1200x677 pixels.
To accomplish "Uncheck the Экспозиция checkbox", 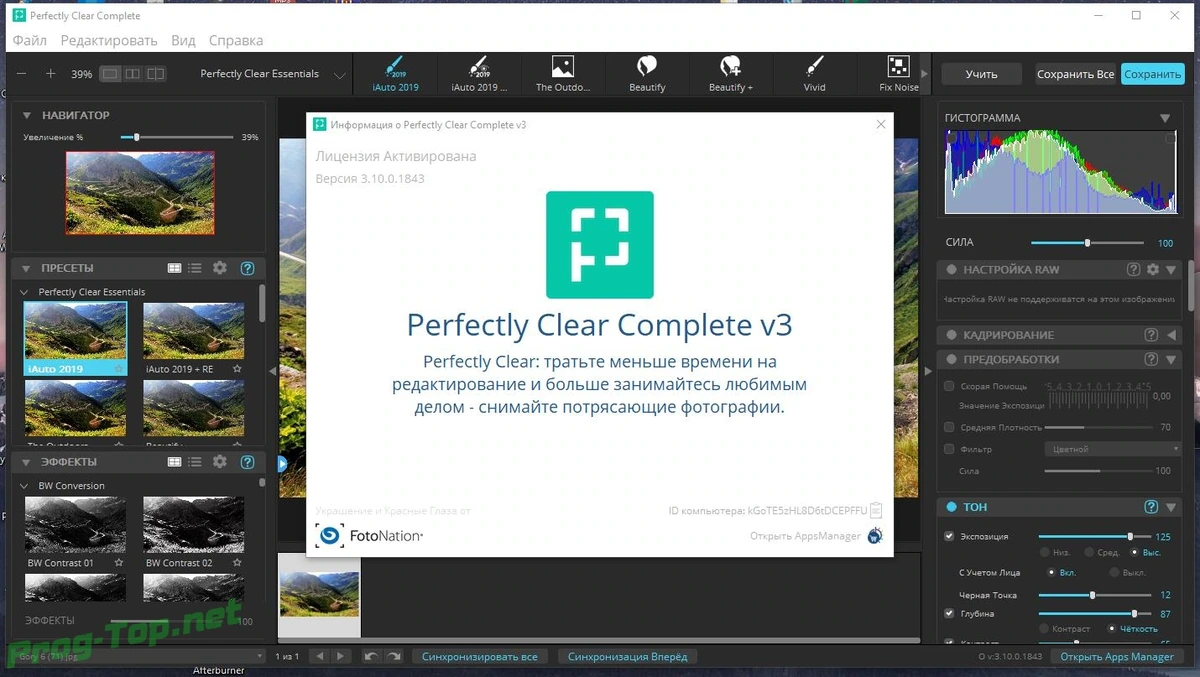I will pyautogui.click(x=949, y=536).
